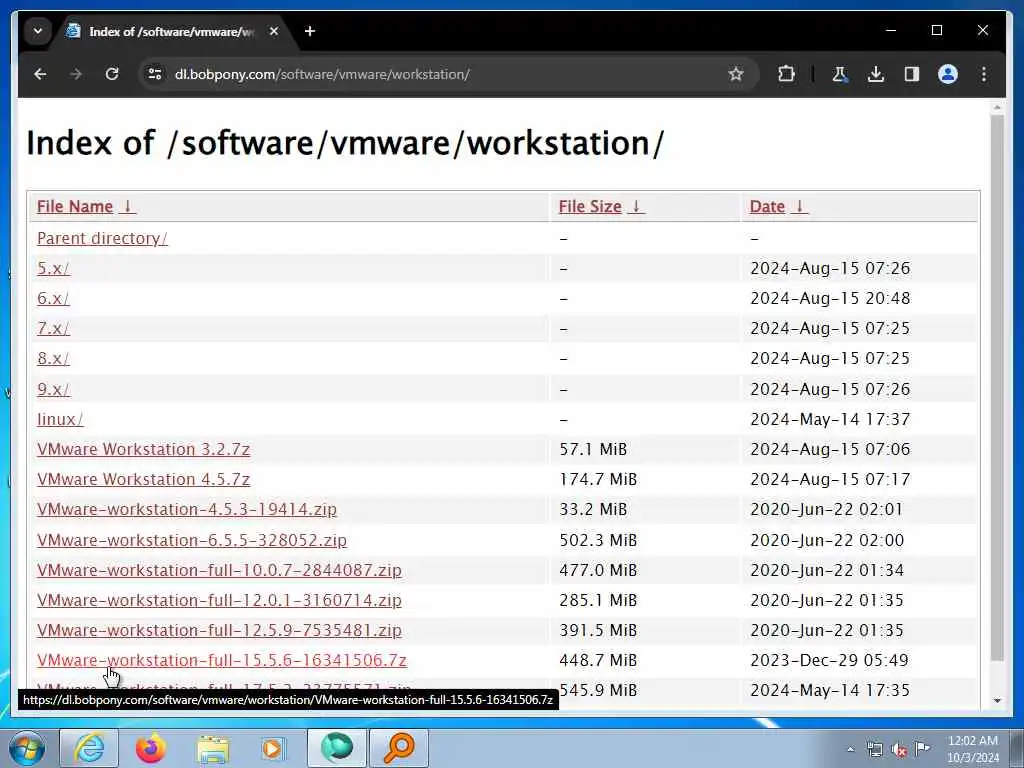Download VMware-workstation-full-12.5.9-7535481.zip
This screenshot has height=768, width=1024.
219,630
